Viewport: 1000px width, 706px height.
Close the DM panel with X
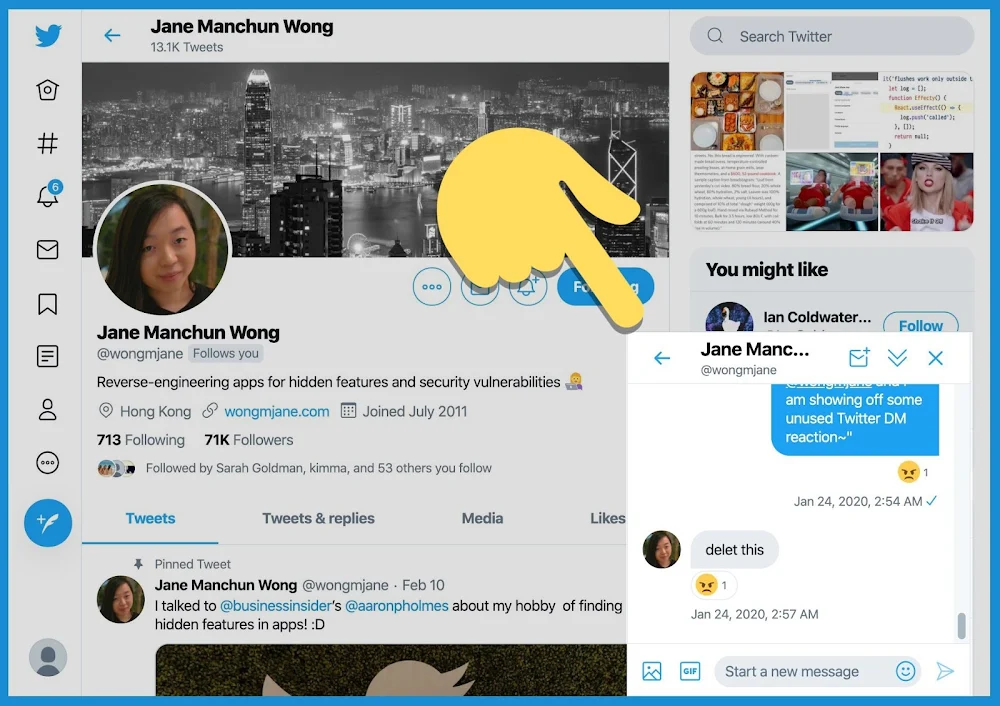pos(936,358)
